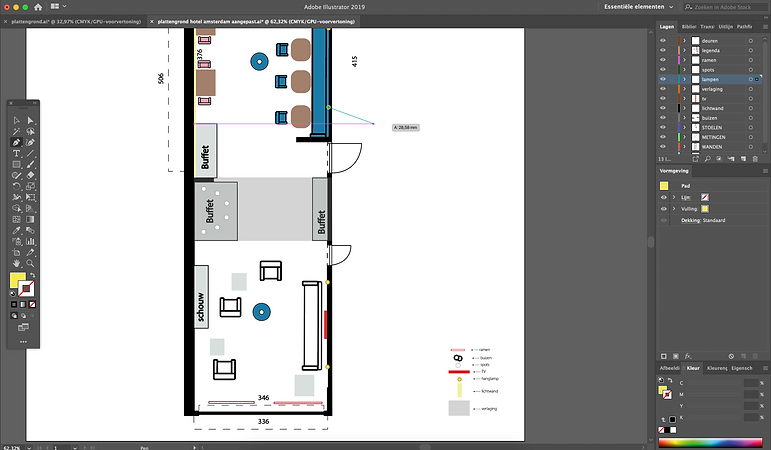Hide the verlaging layer

[x=663, y=89]
